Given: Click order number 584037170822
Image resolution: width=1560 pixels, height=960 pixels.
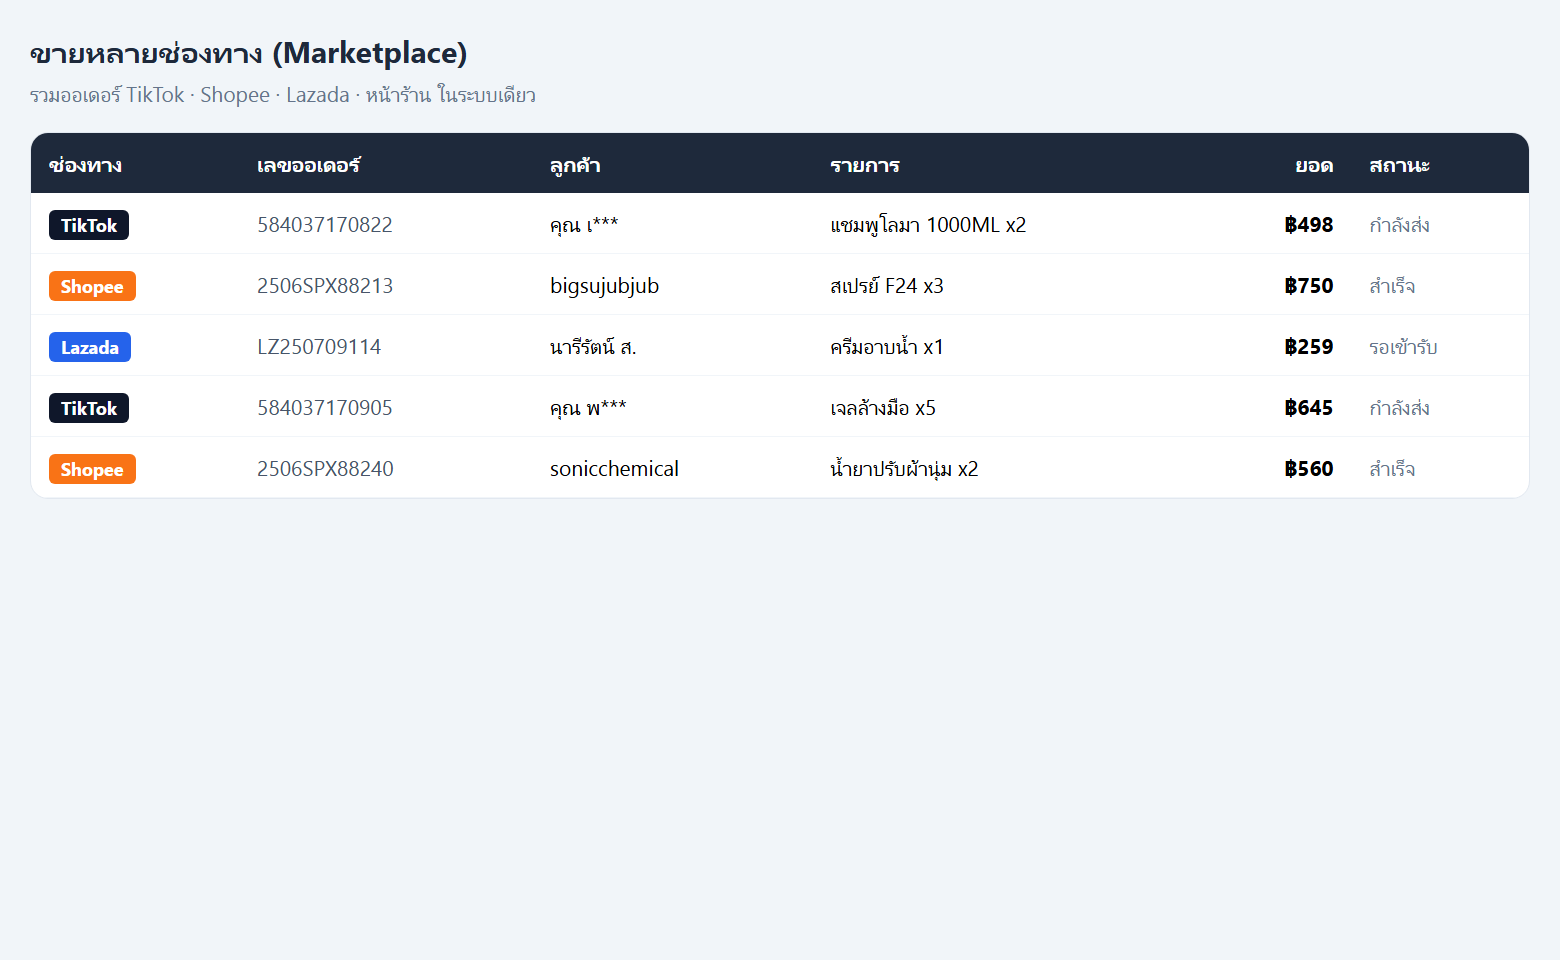Looking at the screenshot, I should coord(325,225).
